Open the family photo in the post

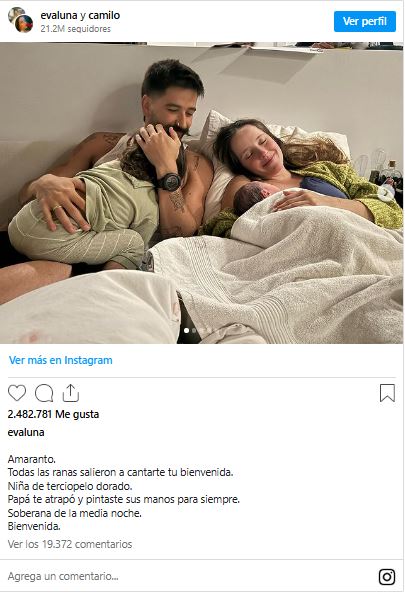tap(202, 193)
